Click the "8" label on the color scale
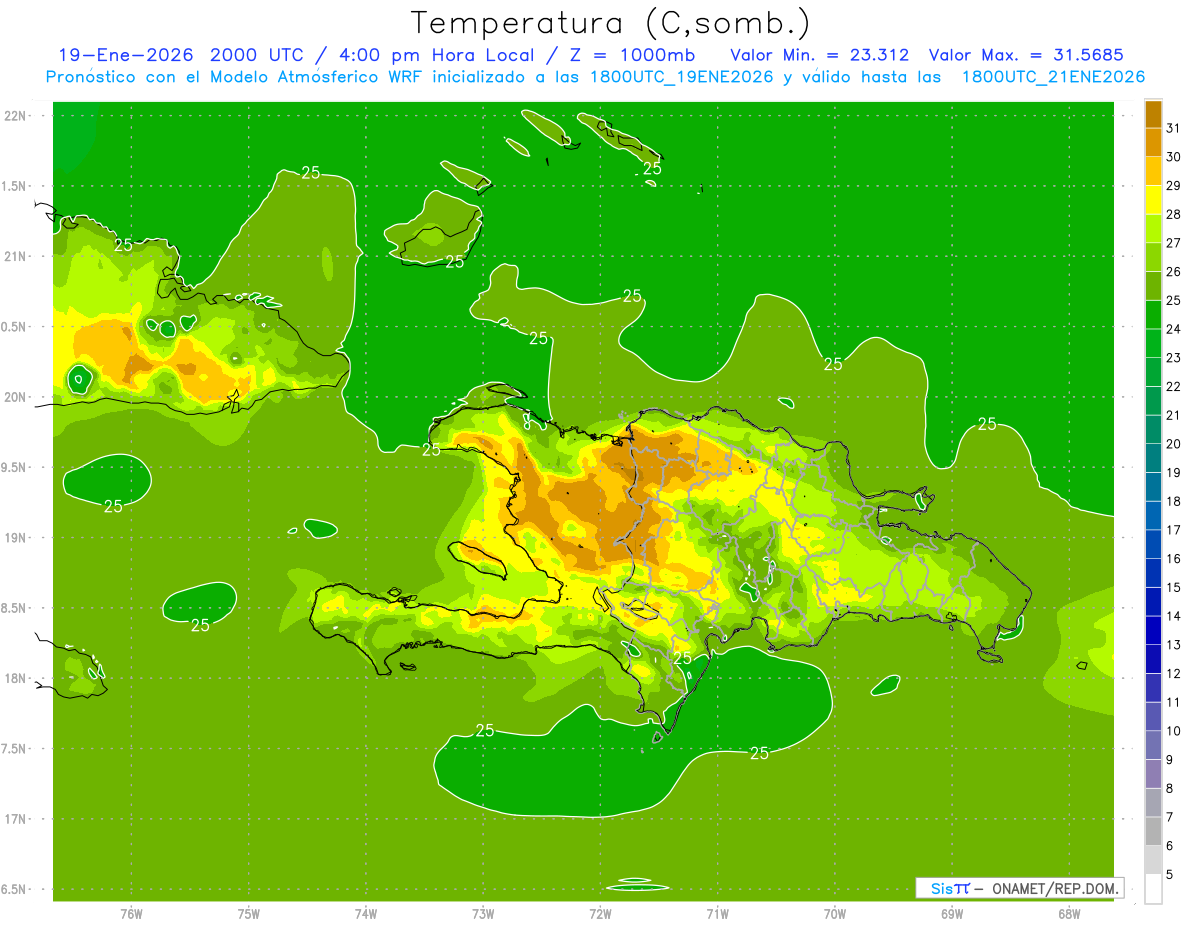The width and height of the screenshot is (1200, 927). tap(1170, 788)
